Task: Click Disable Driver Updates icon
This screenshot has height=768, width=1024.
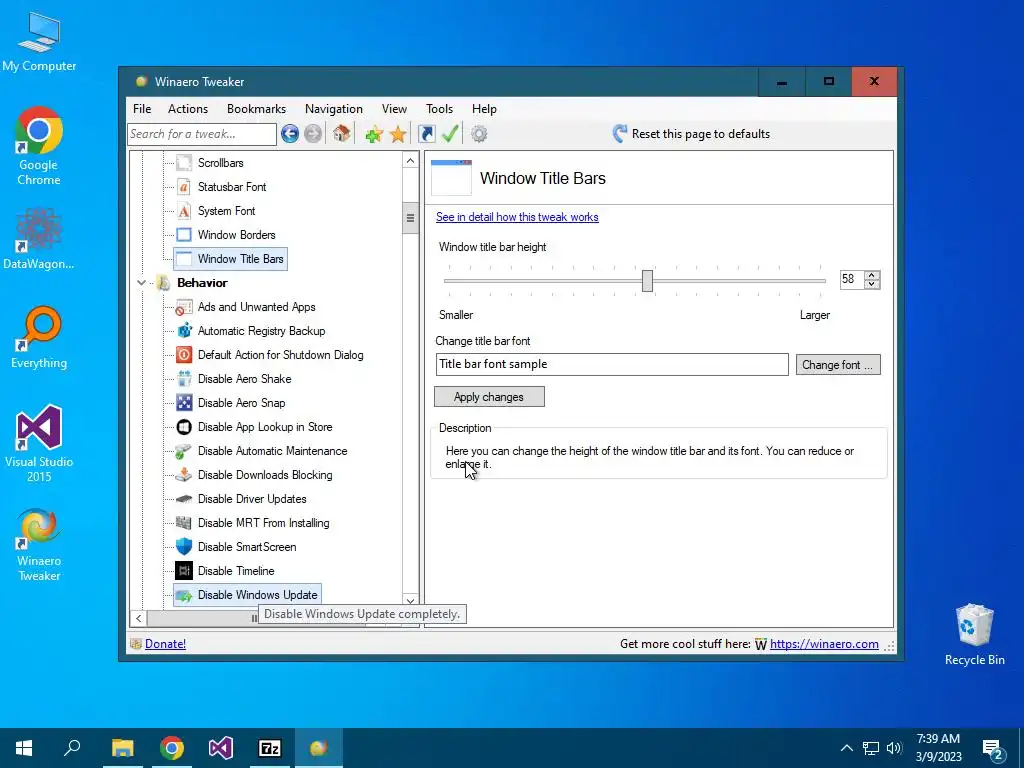Action: pos(184,499)
